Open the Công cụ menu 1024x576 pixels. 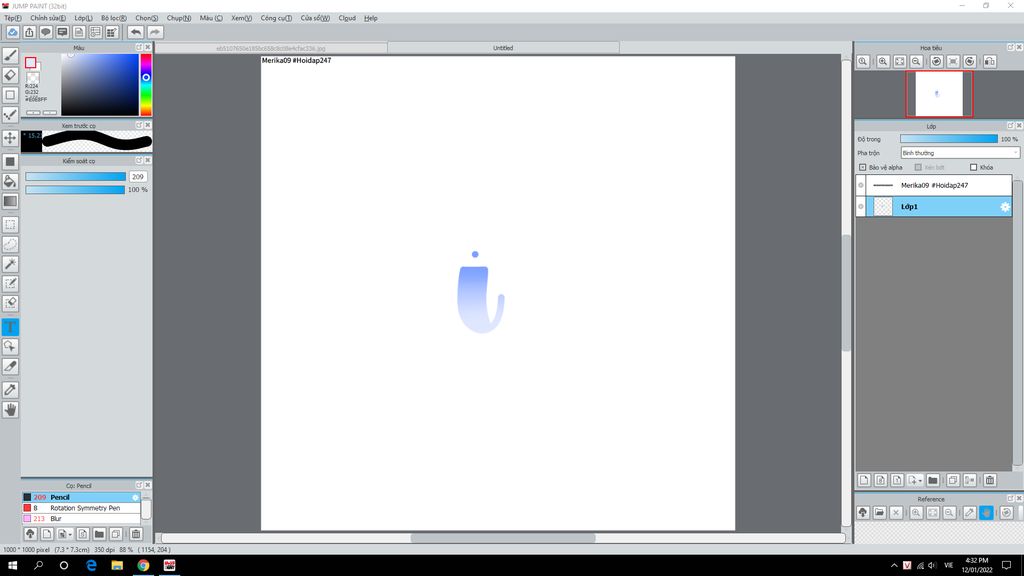click(276, 18)
